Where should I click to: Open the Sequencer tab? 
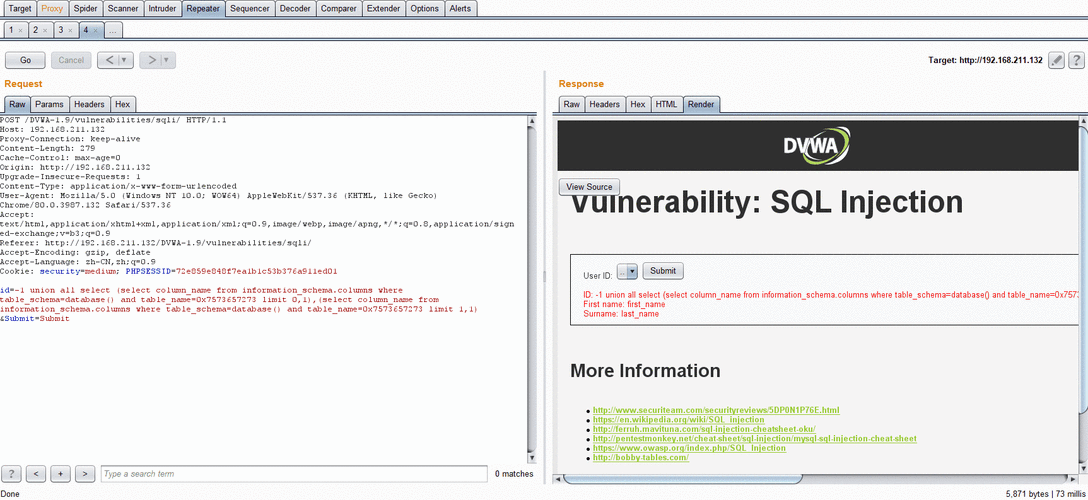point(250,9)
